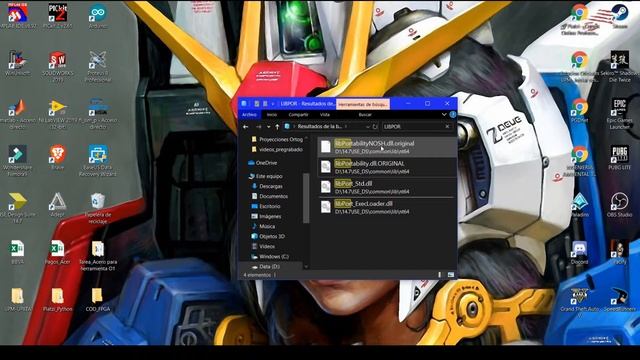The height and width of the screenshot is (360, 640).
Task: Open the Sekiro Shadows Die Twice shortcut
Action: (620, 66)
